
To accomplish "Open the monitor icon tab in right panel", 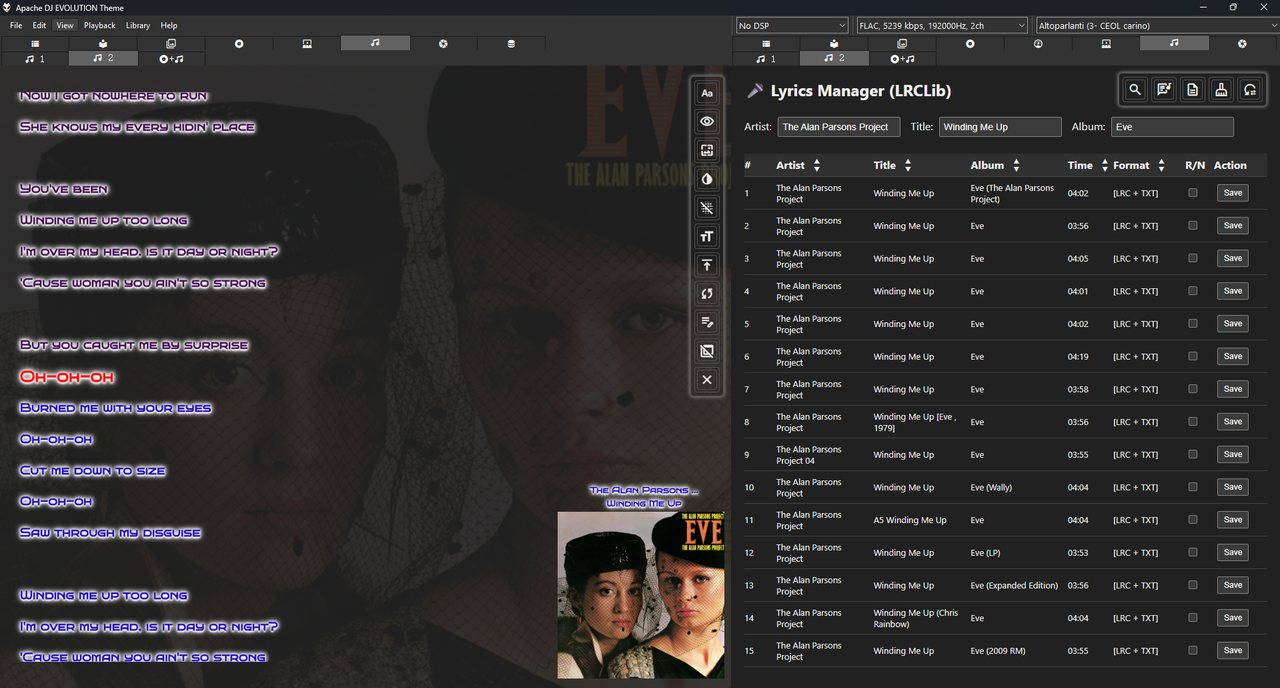I will [1106, 44].
